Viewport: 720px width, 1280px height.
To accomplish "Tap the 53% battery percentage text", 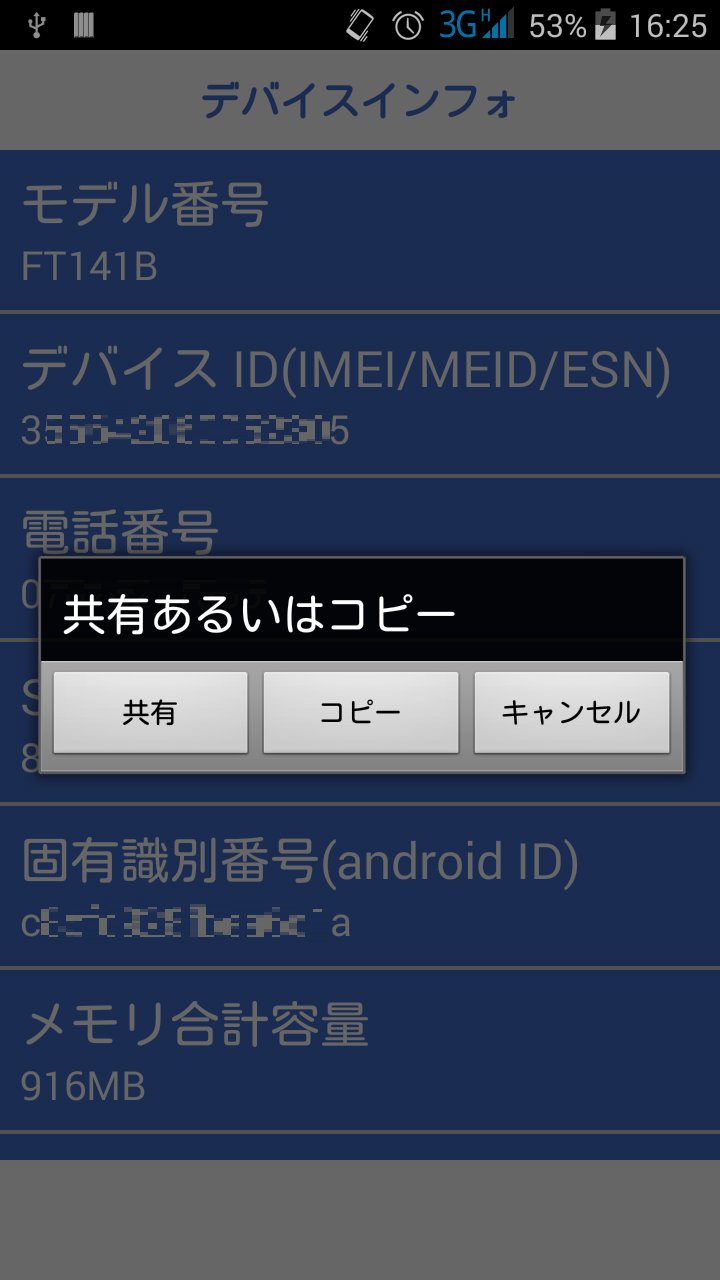I will (557, 25).
